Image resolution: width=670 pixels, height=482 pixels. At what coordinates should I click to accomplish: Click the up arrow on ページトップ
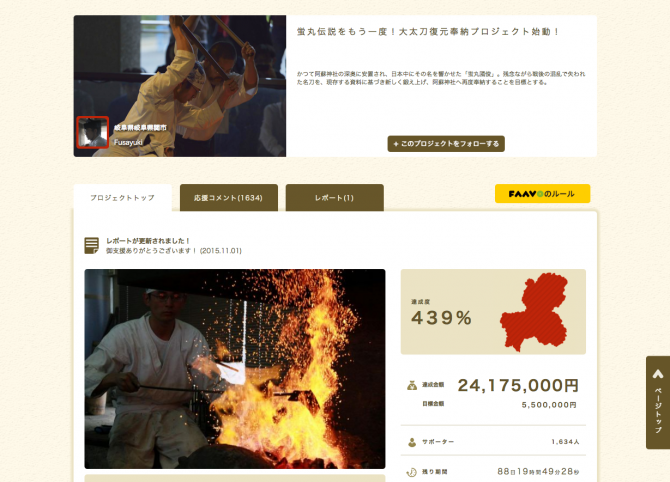coord(658,374)
